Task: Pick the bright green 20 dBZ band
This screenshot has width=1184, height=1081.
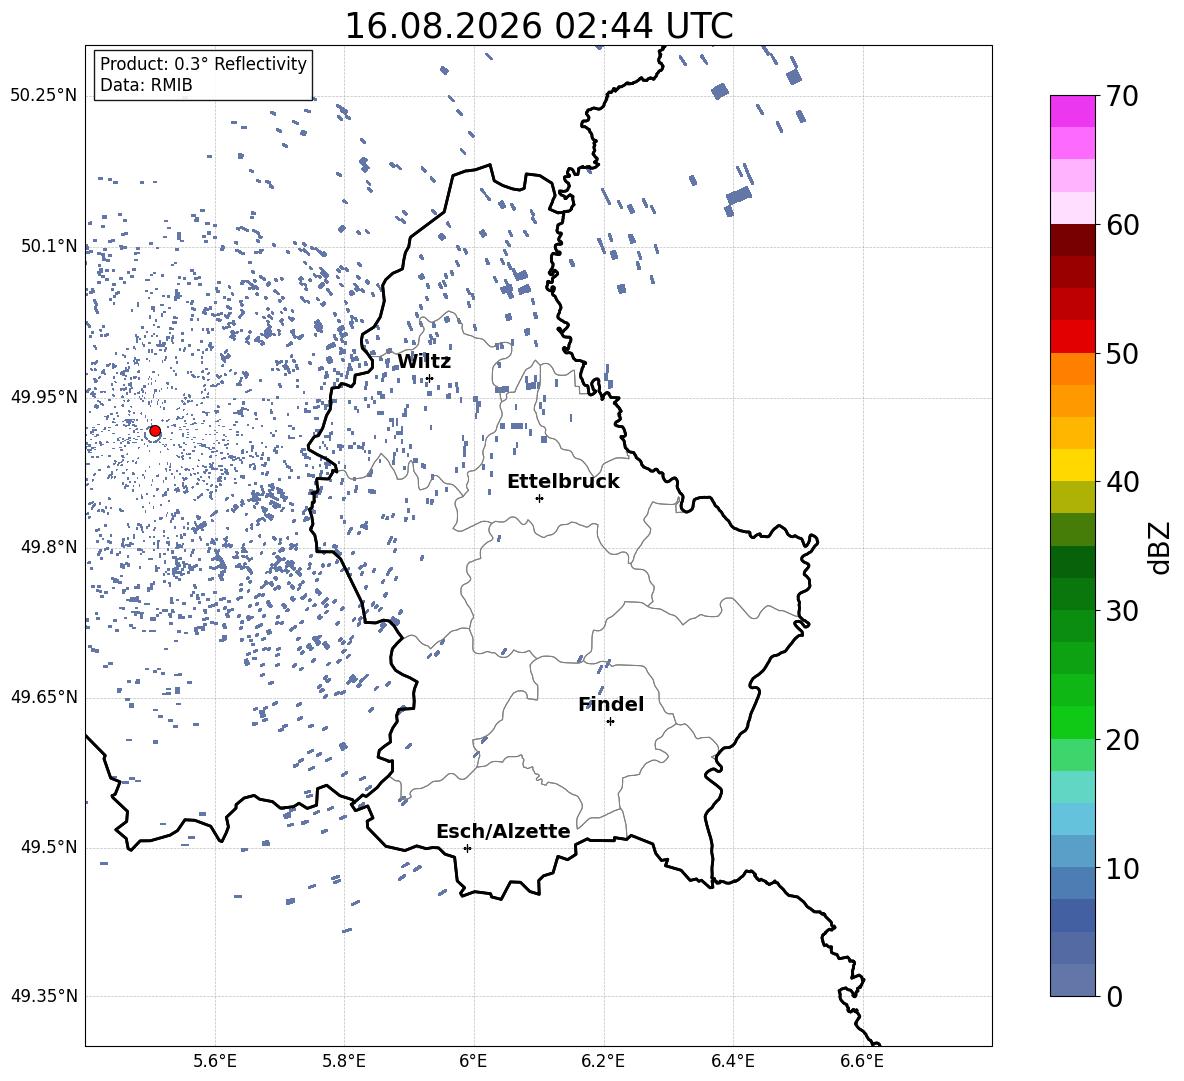Action: [x=1072, y=722]
